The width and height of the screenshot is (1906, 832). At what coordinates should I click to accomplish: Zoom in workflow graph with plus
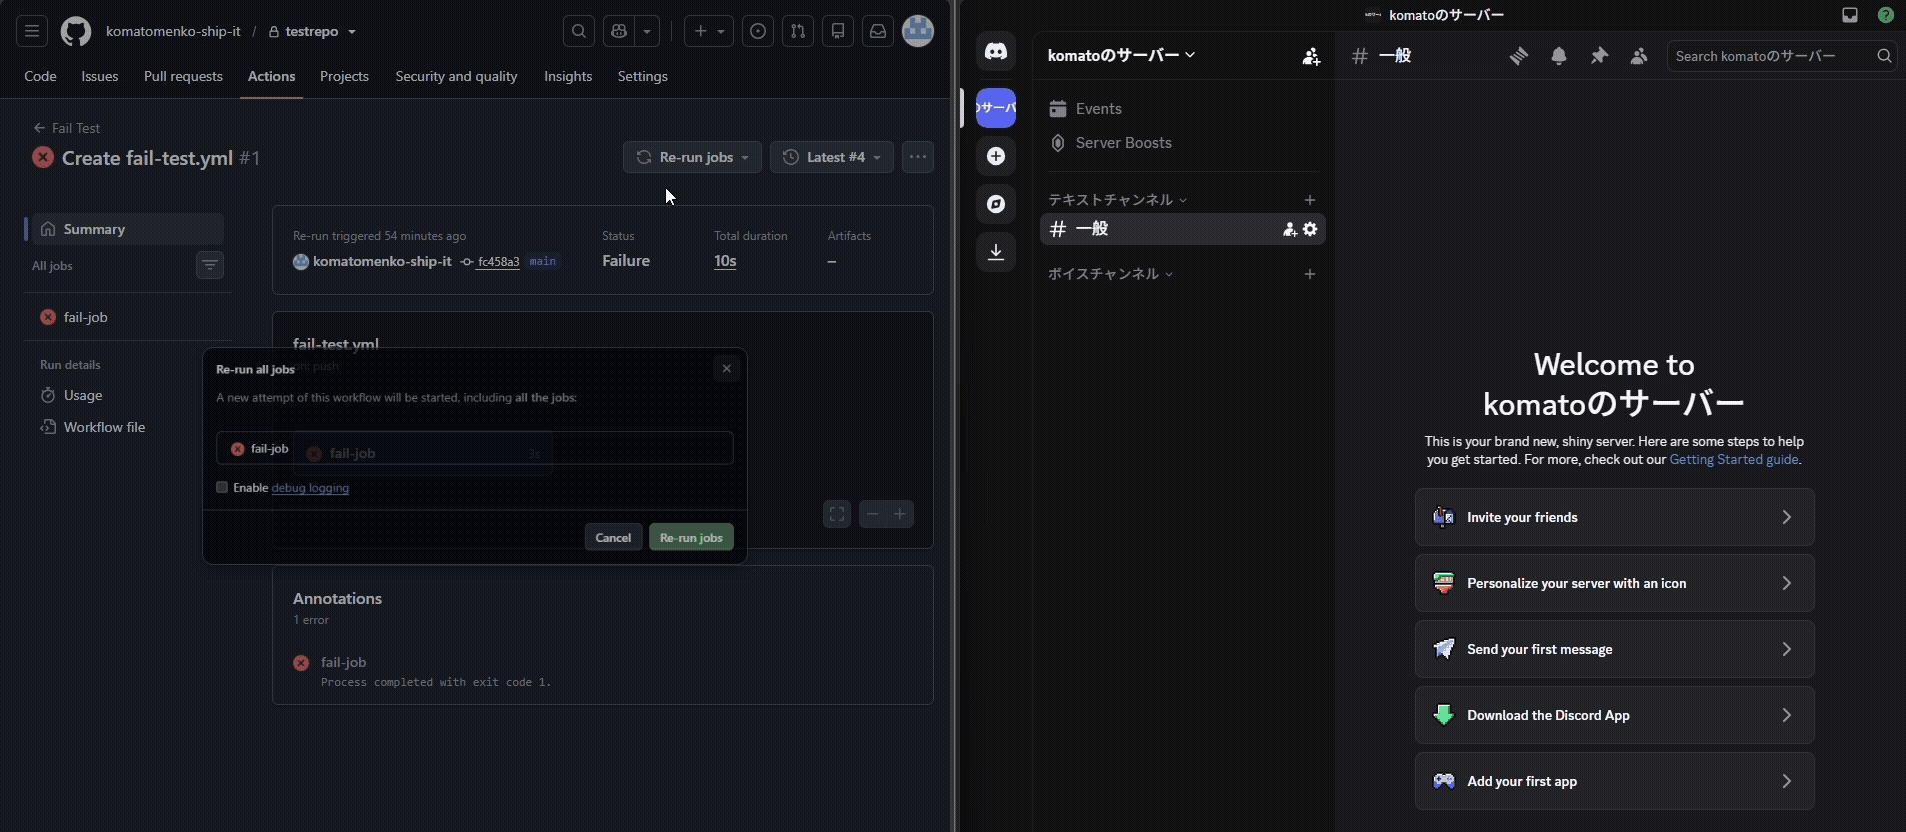900,514
